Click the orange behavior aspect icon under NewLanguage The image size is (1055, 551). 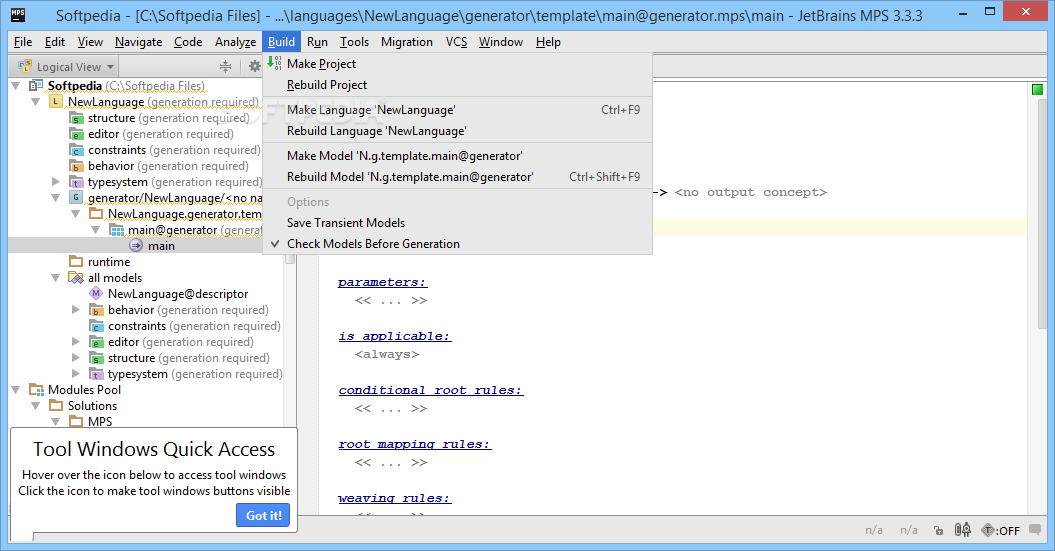[77, 166]
